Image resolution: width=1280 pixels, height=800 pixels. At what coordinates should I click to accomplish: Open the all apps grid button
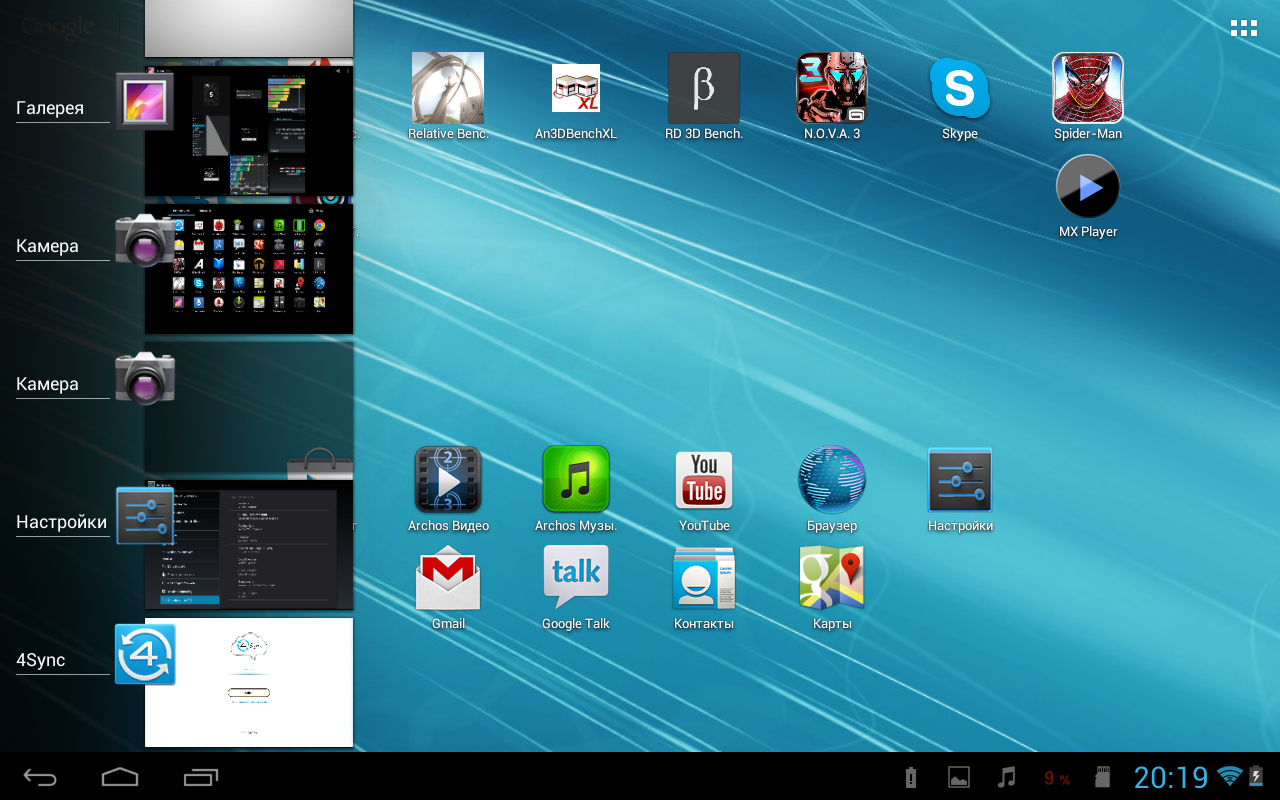coord(1244,28)
